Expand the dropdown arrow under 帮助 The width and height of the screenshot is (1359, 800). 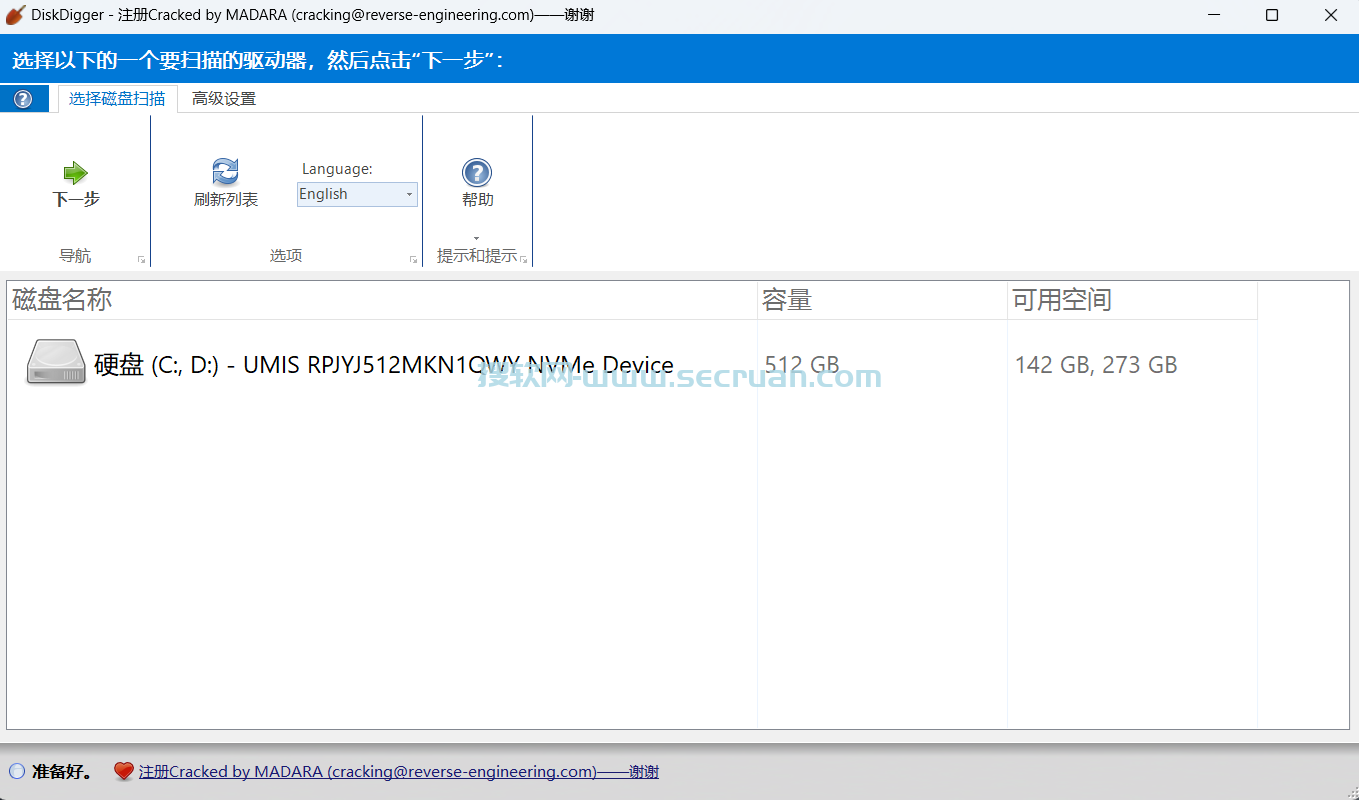pos(476,238)
